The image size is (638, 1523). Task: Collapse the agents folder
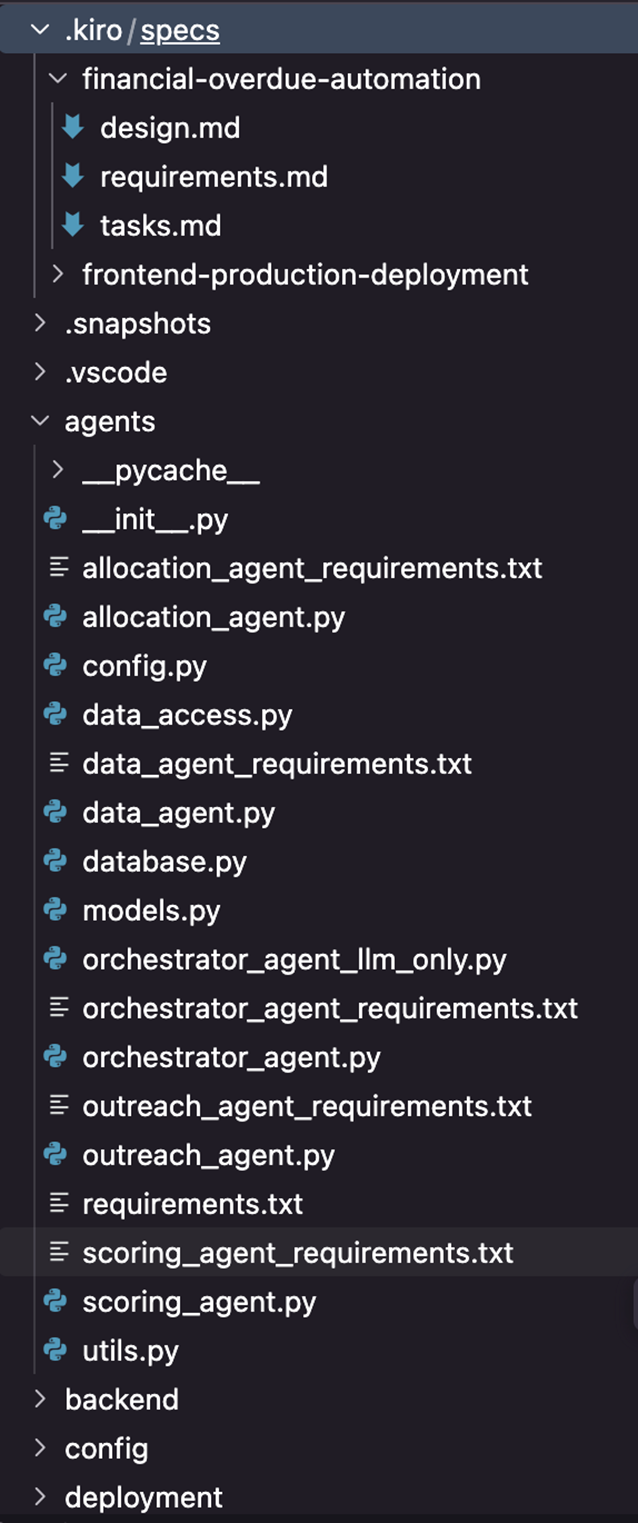click(40, 421)
